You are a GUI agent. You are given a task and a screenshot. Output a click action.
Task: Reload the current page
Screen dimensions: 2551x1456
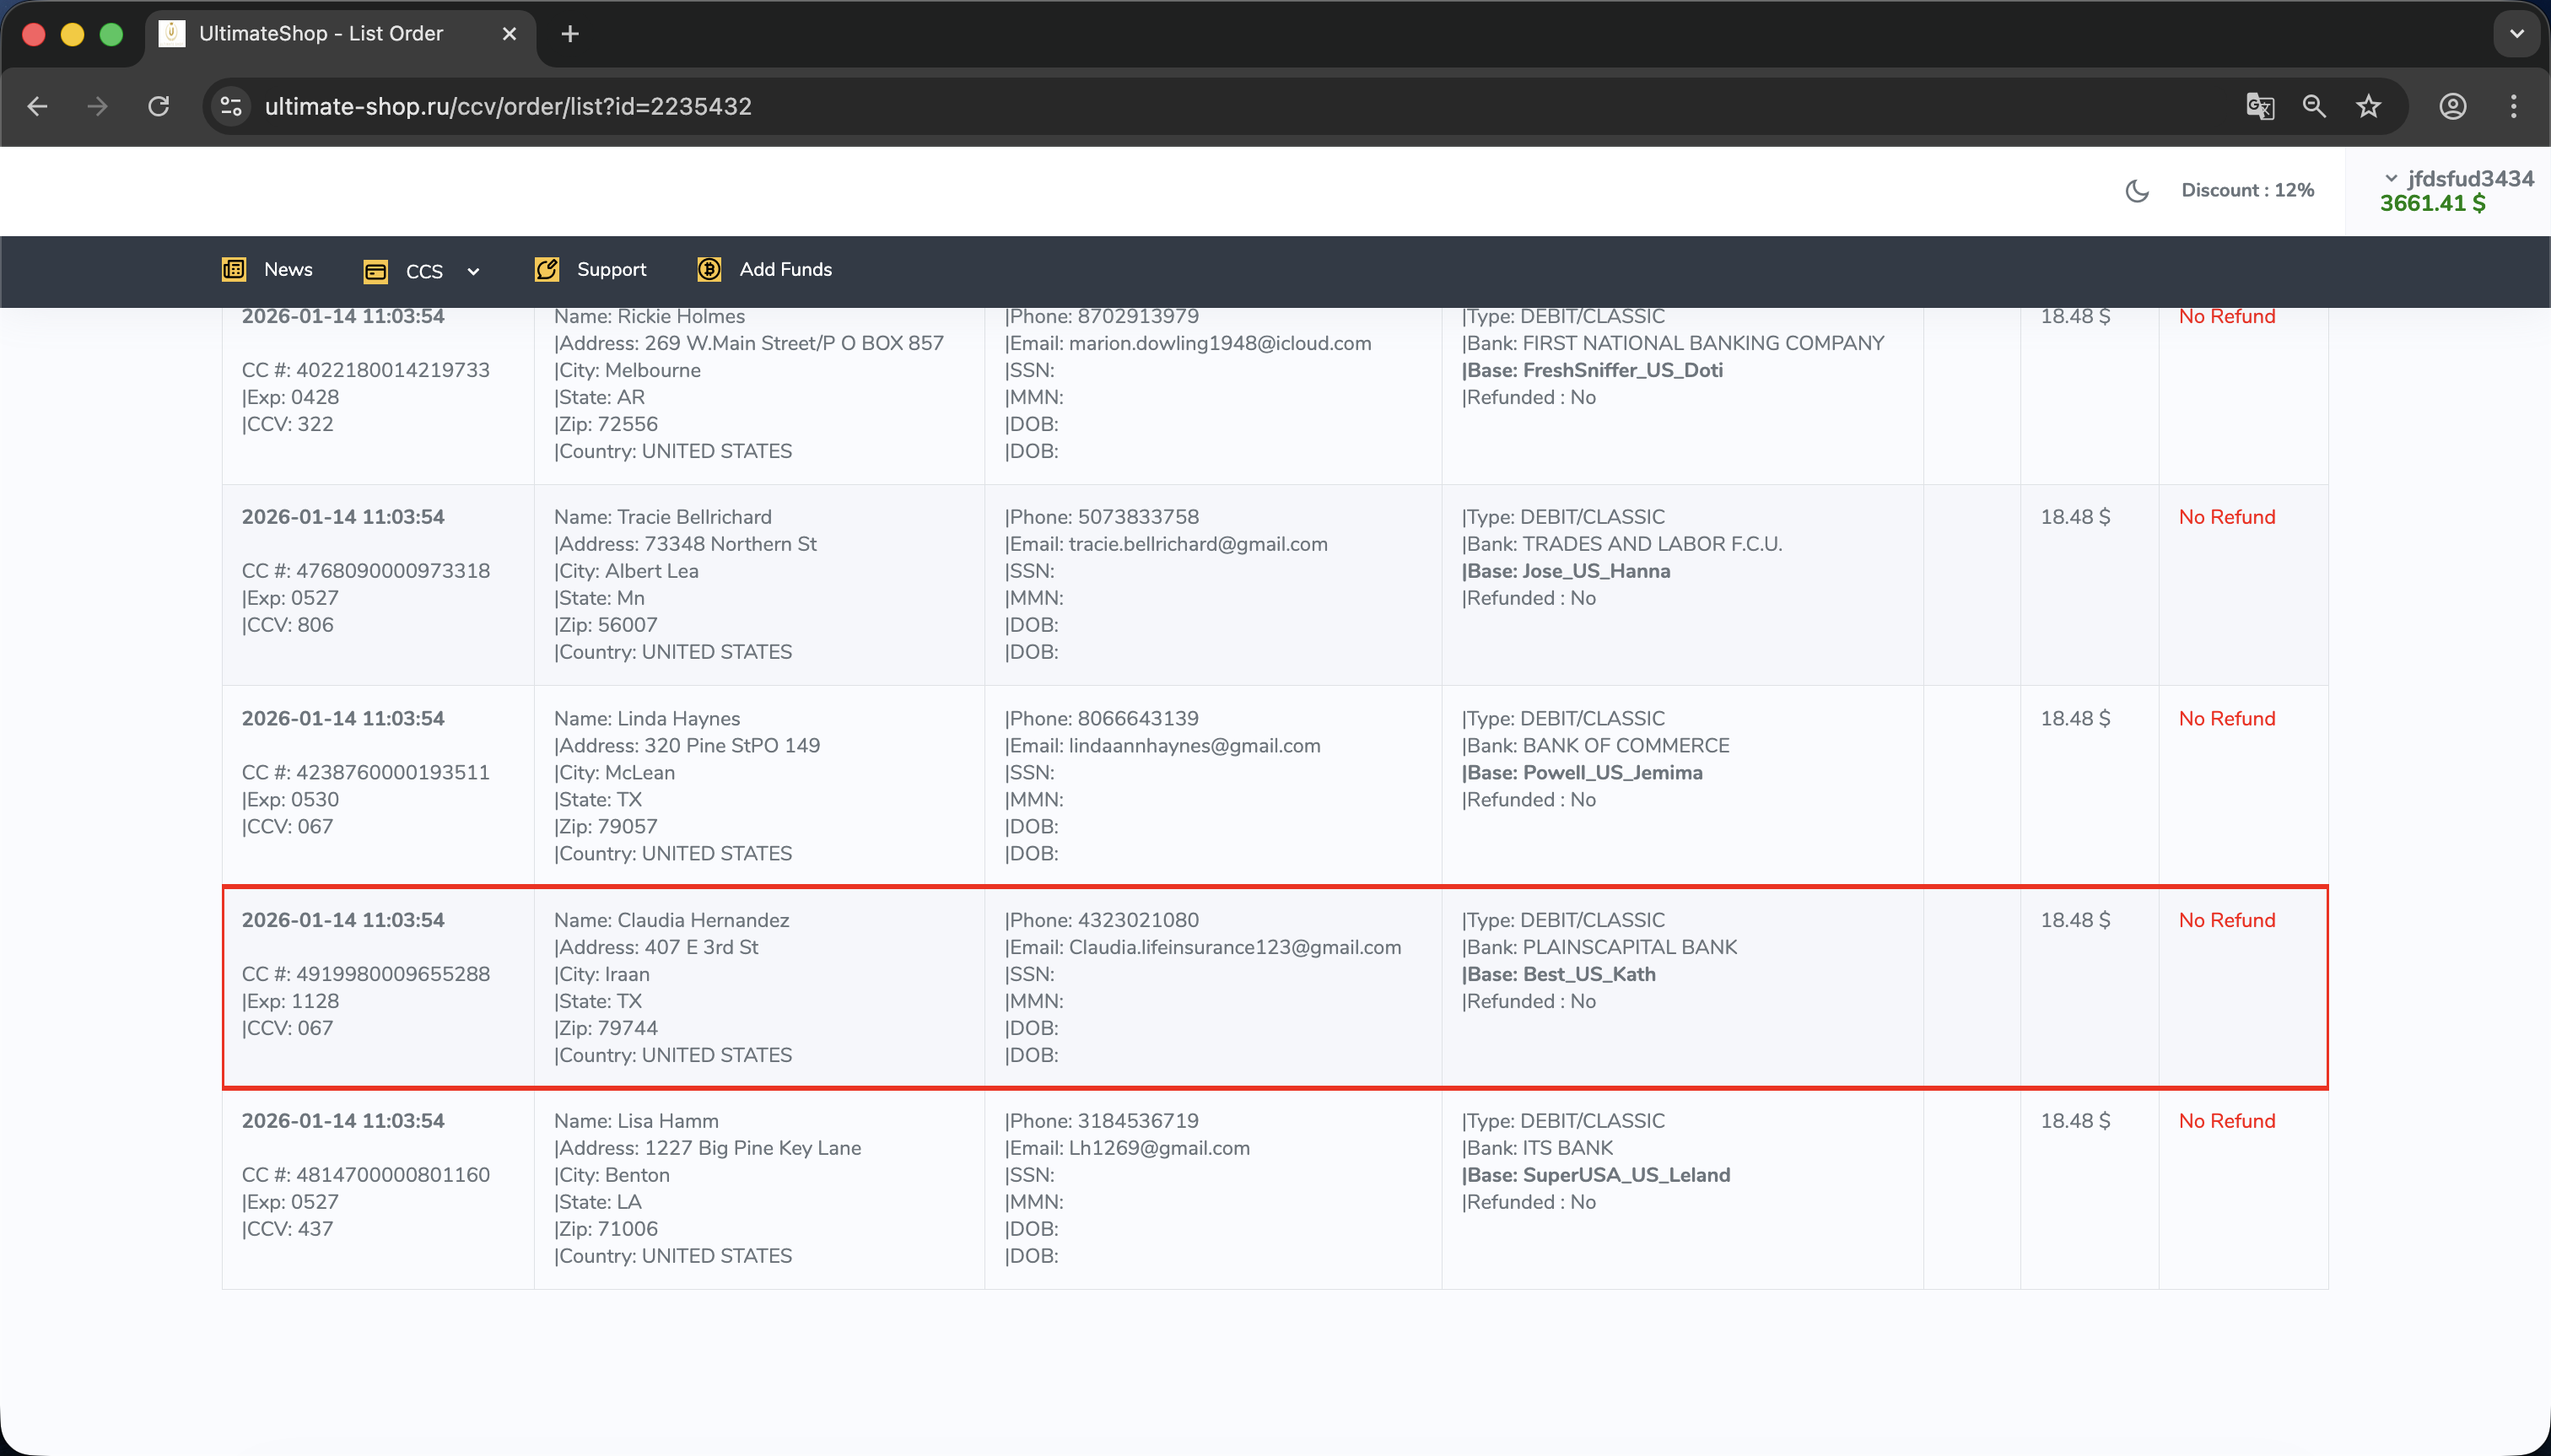click(x=158, y=106)
